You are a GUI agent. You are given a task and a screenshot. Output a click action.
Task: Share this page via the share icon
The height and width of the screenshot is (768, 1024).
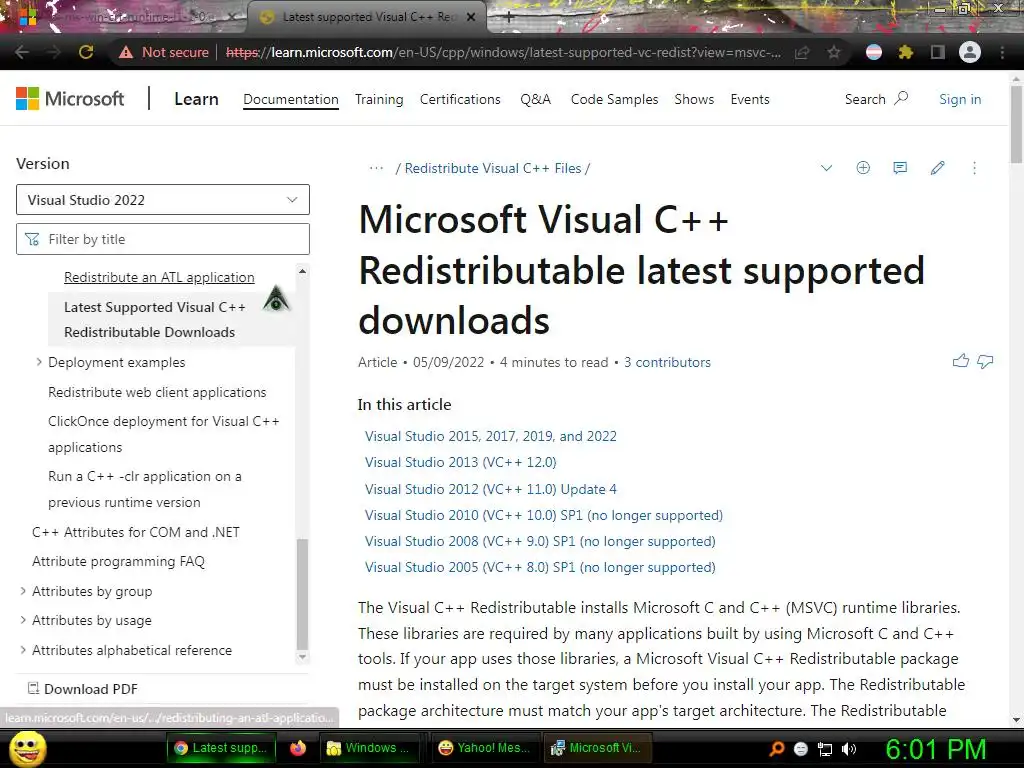803,52
